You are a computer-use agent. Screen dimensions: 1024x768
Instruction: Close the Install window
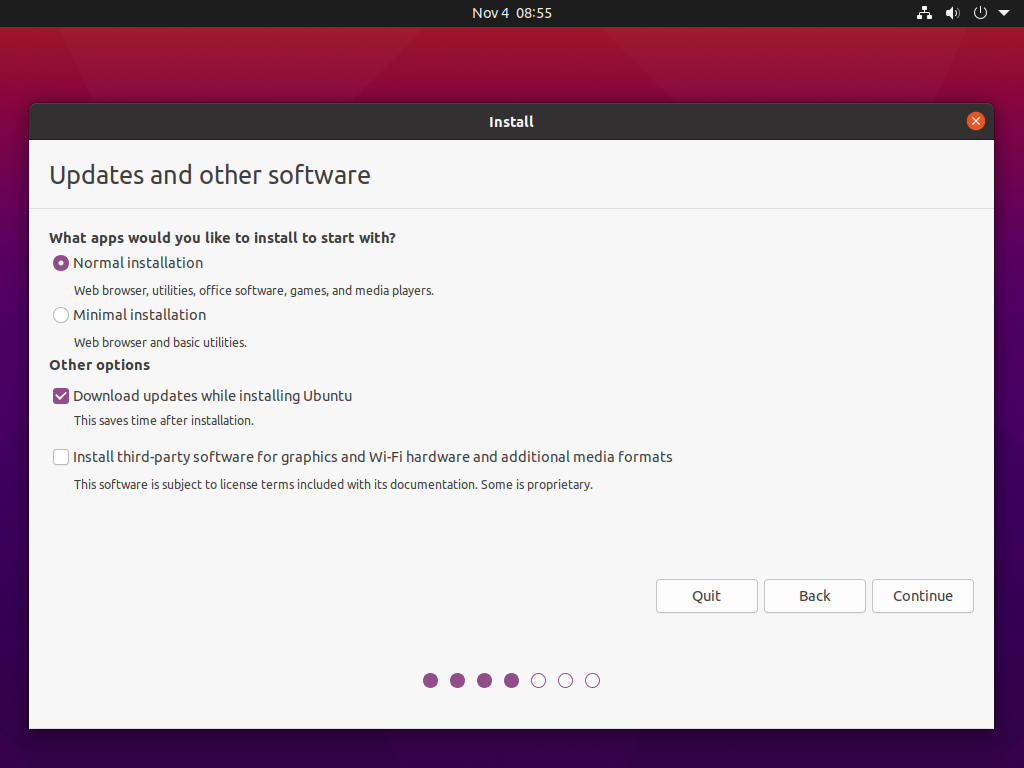[976, 121]
